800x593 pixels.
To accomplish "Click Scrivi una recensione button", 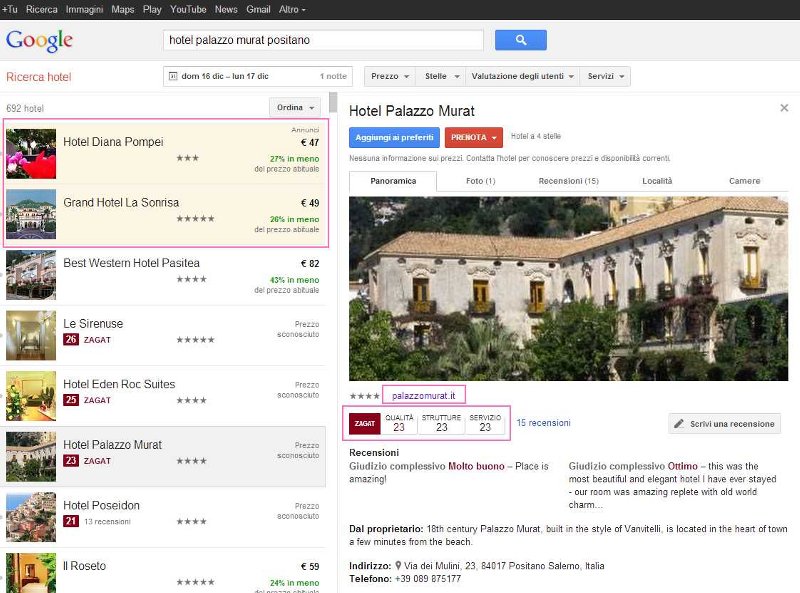I will point(724,424).
